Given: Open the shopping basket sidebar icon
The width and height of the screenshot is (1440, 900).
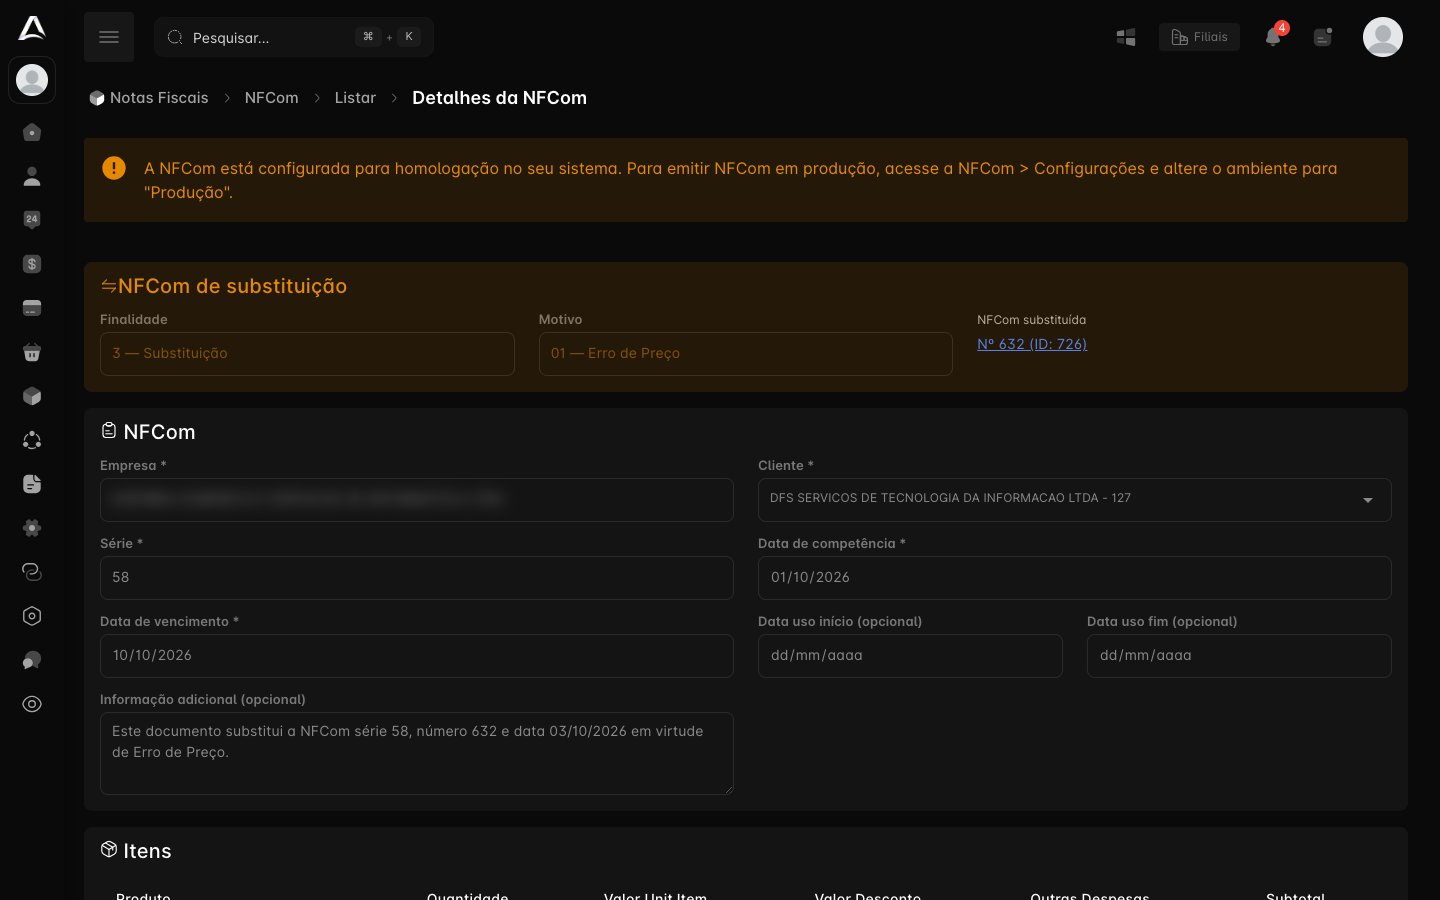Looking at the screenshot, I should tap(32, 352).
